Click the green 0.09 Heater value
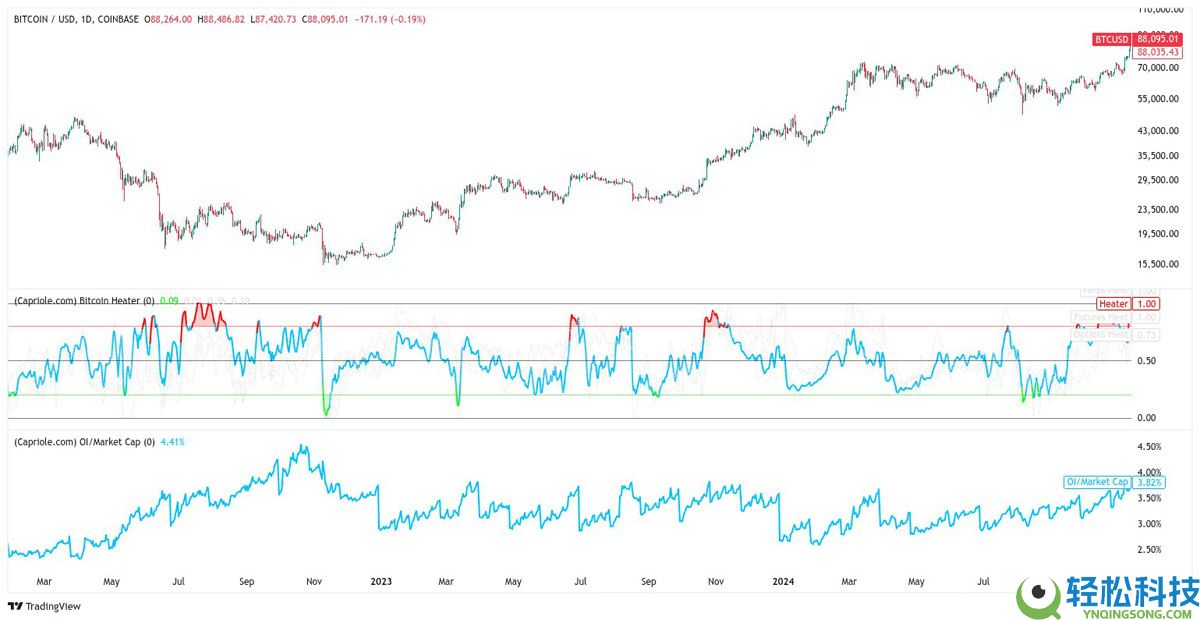1200x620 pixels. (169, 300)
